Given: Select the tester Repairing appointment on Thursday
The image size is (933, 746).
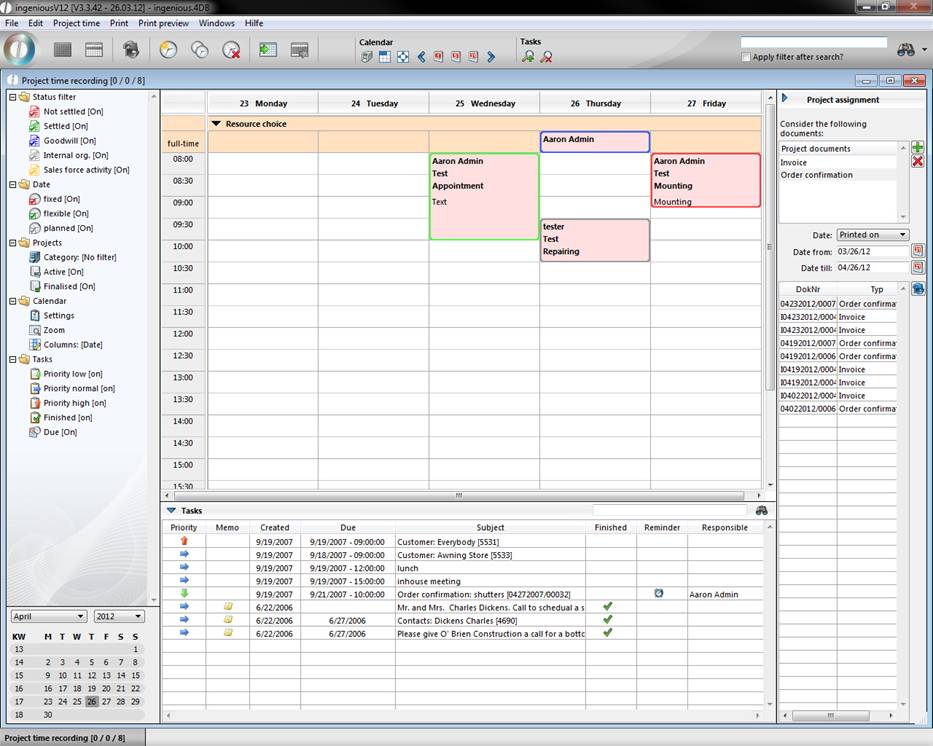Looking at the screenshot, I should tap(594, 240).
